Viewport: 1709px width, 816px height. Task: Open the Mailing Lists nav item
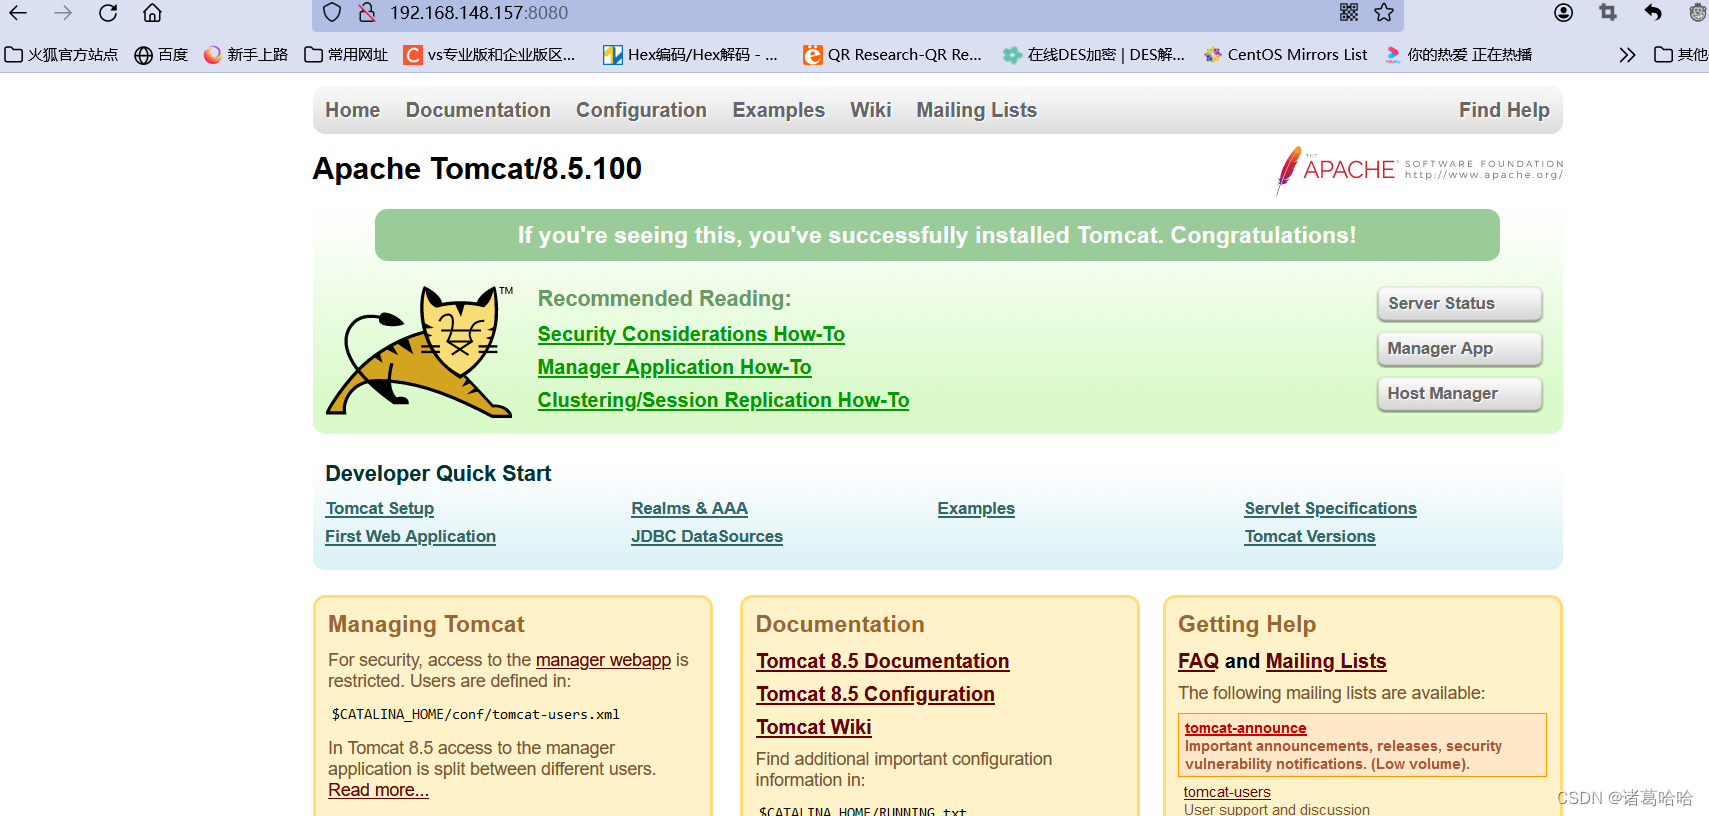click(976, 110)
